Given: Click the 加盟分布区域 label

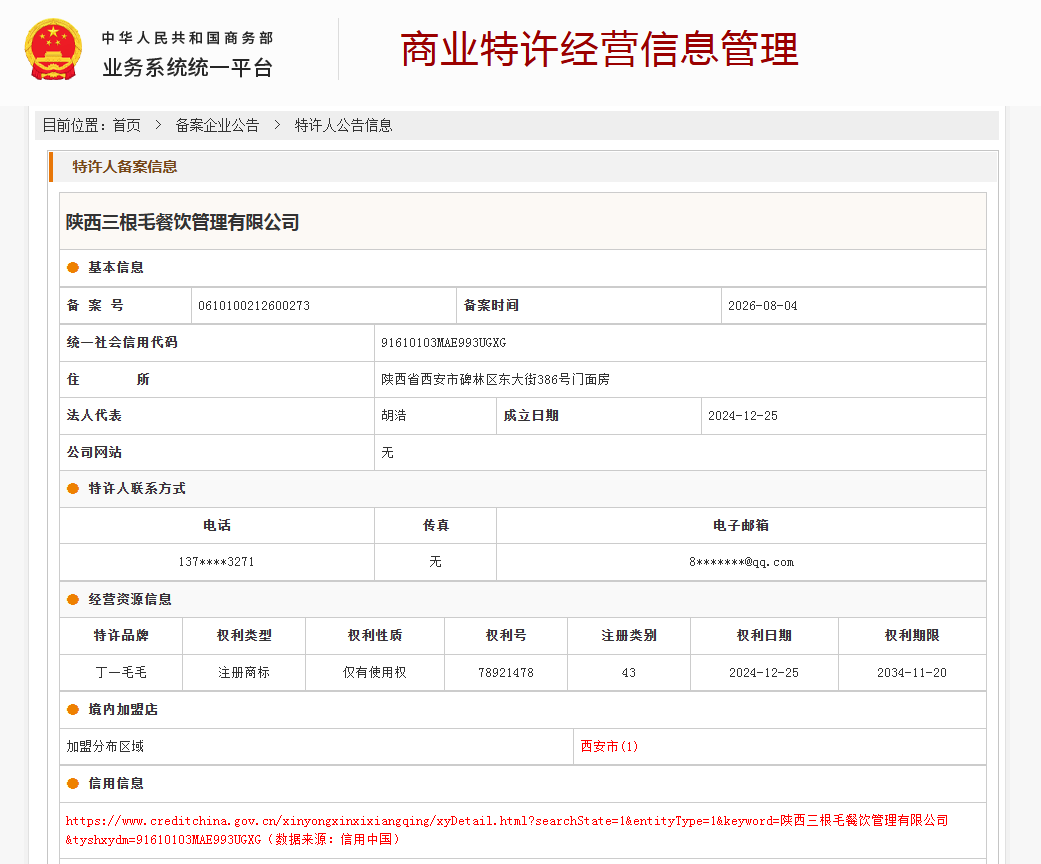Looking at the screenshot, I should click(105, 746).
